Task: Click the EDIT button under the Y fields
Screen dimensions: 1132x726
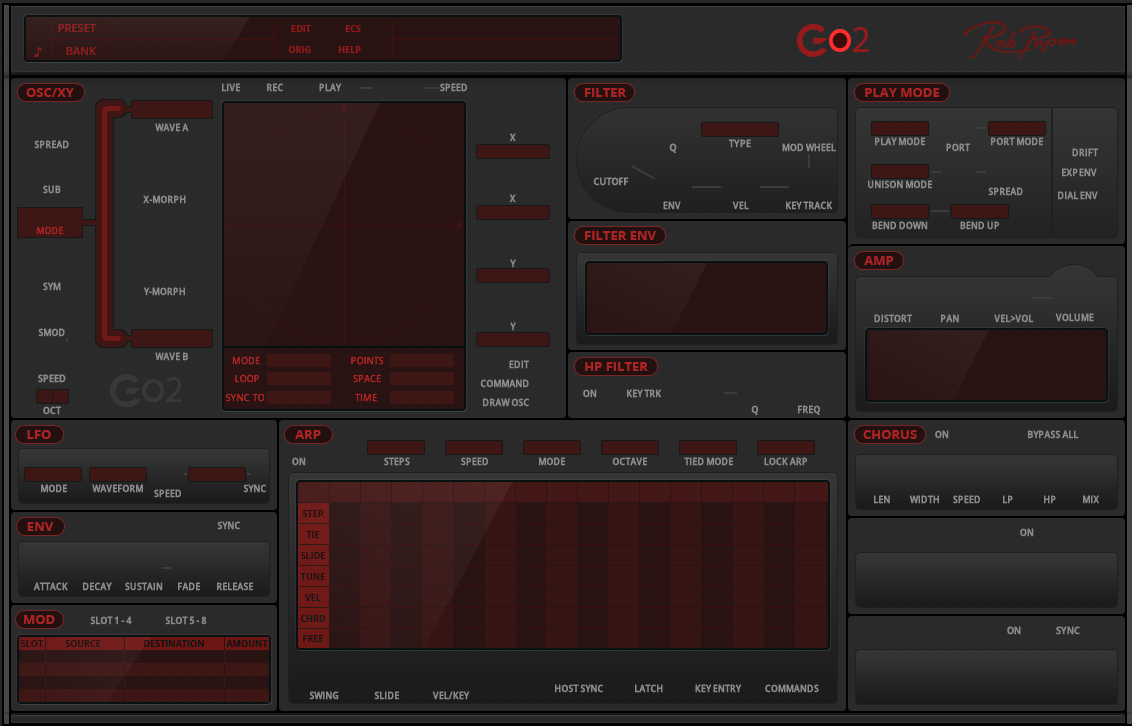Action: click(x=518, y=365)
